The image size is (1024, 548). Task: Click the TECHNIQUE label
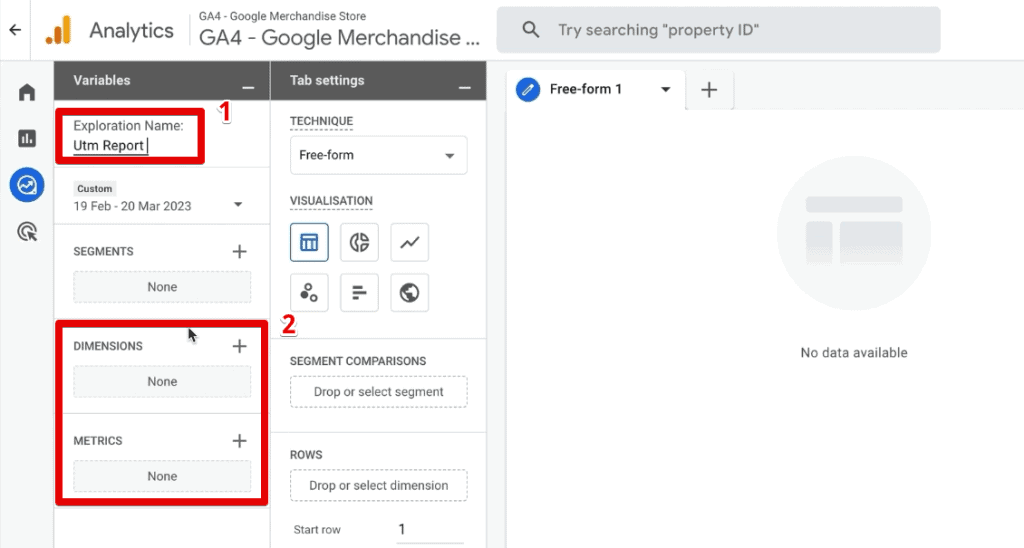321,121
